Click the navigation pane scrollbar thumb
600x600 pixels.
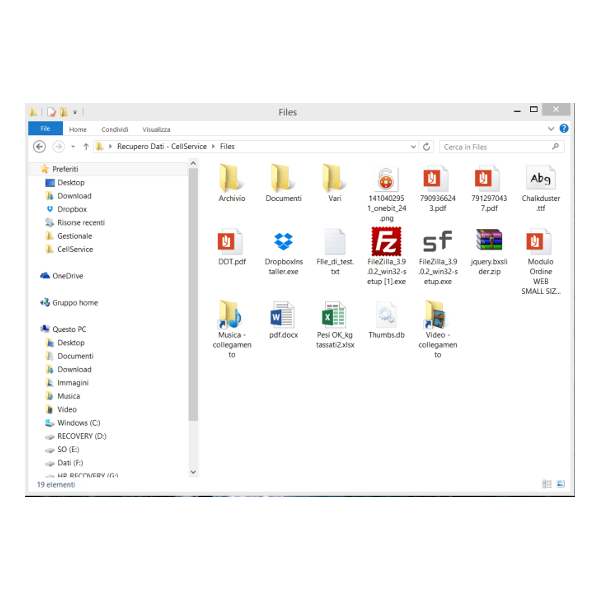193,295
